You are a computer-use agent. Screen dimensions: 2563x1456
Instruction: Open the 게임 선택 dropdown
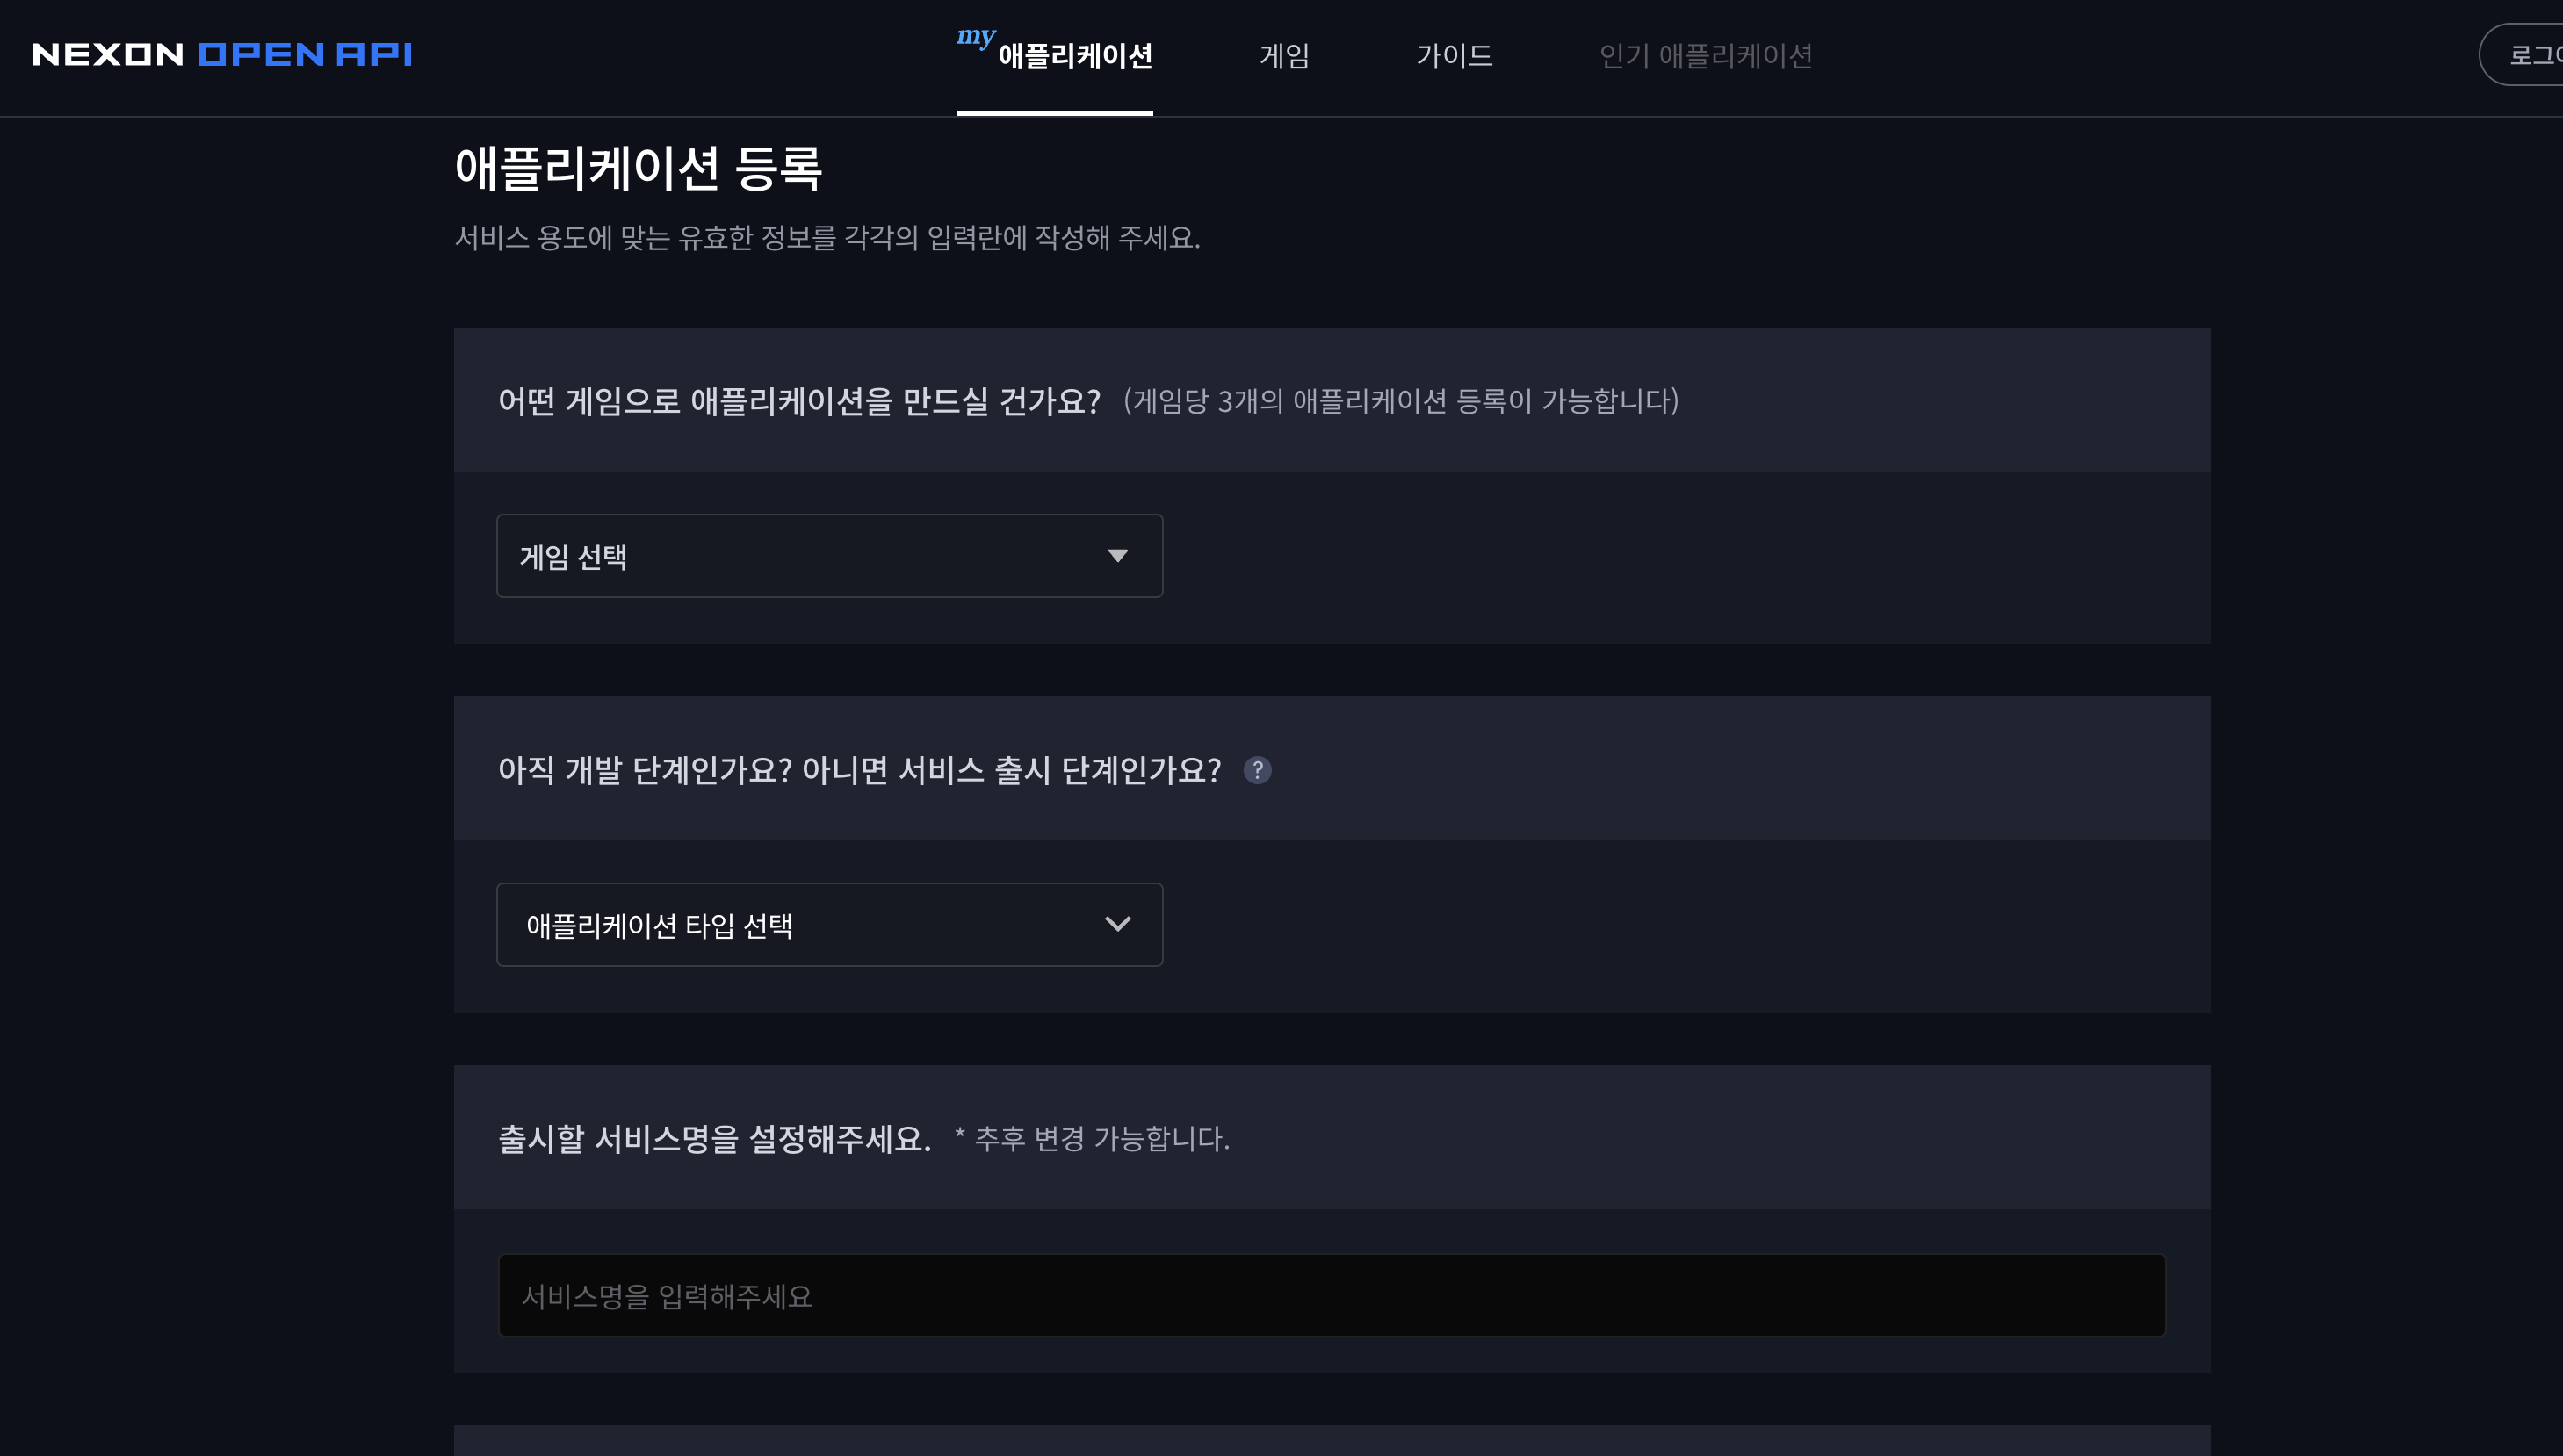coord(828,556)
